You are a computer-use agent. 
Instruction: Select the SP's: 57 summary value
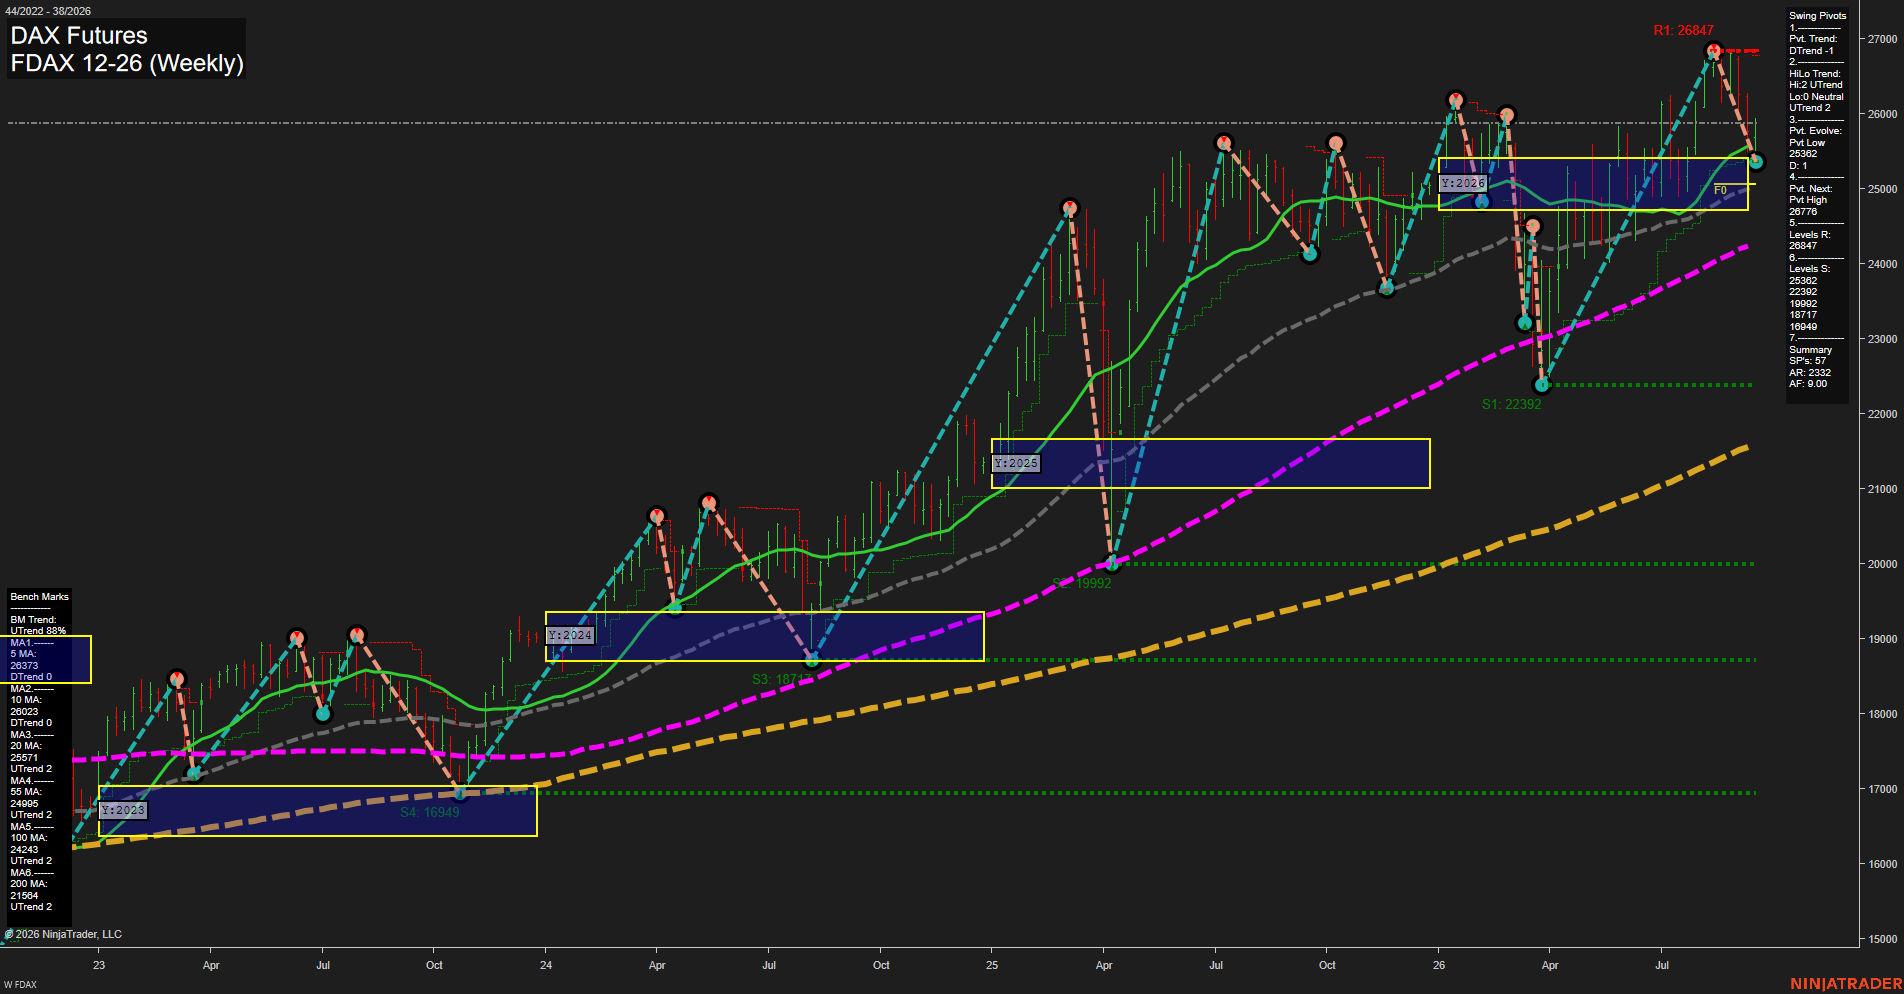pyautogui.click(x=1807, y=361)
